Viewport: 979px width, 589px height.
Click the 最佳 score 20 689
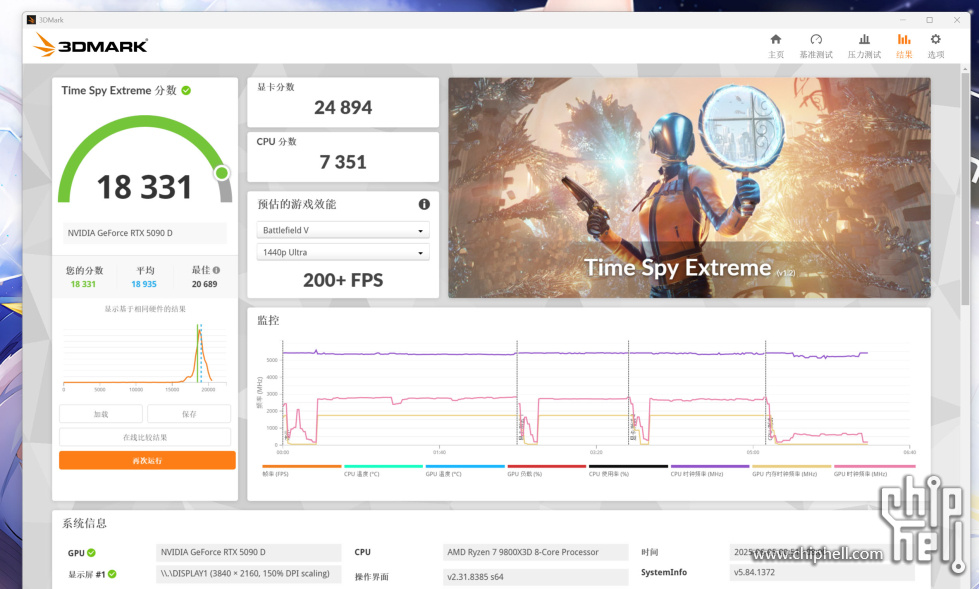pos(205,284)
